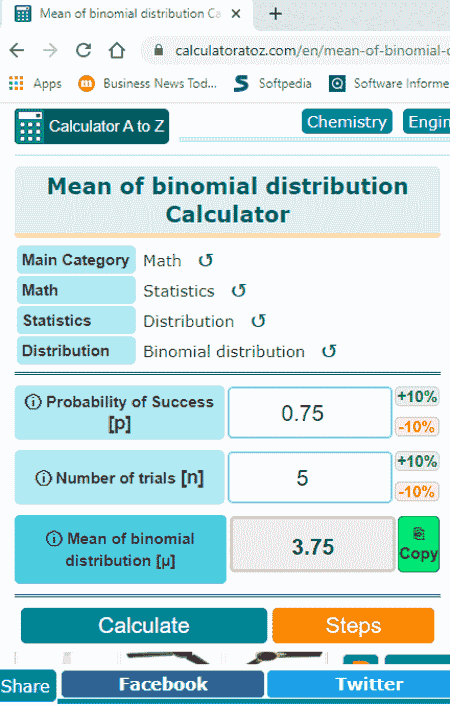Image resolution: width=450 pixels, height=706 pixels.
Task: Reset the Binomial distribution selection arrow
Action: pyautogui.click(x=329, y=351)
